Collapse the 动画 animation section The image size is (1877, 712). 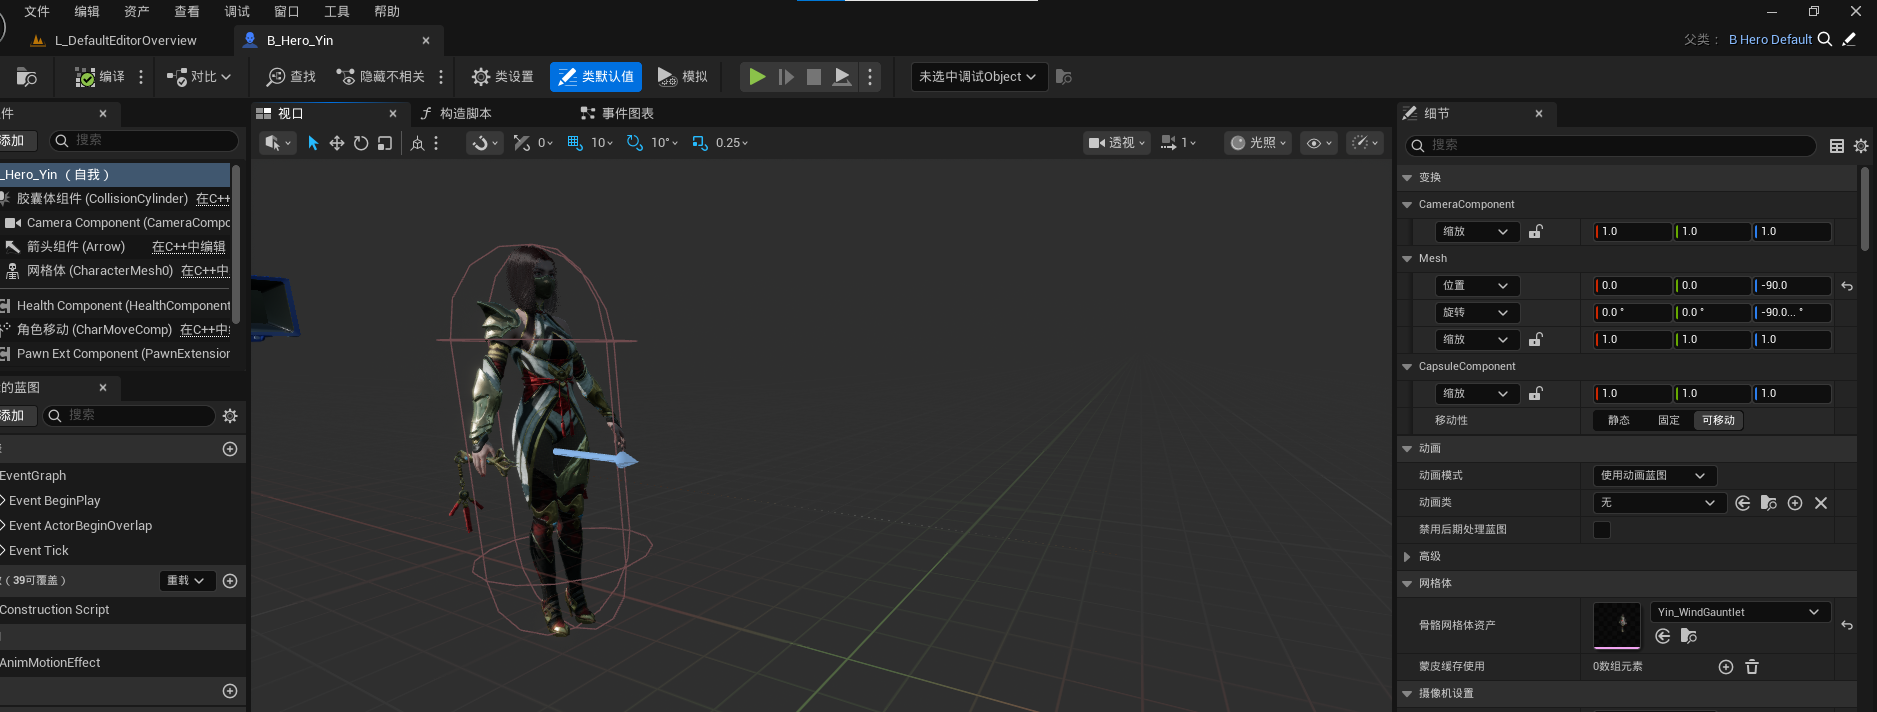coord(1407,448)
